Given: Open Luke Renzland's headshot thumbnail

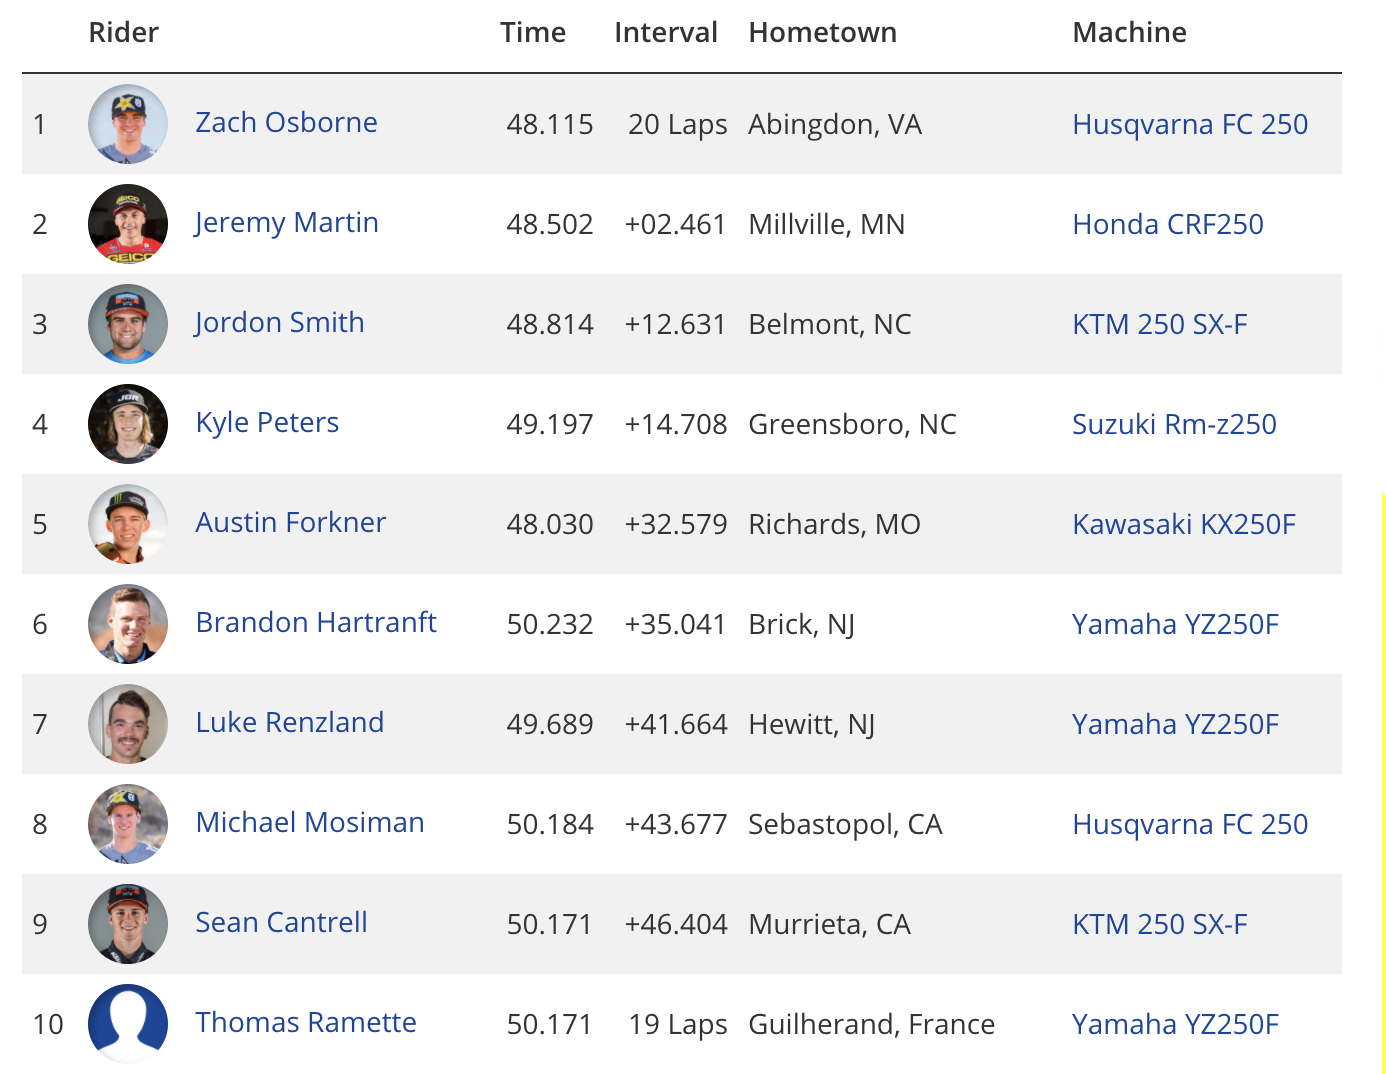Looking at the screenshot, I should pos(128,724).
